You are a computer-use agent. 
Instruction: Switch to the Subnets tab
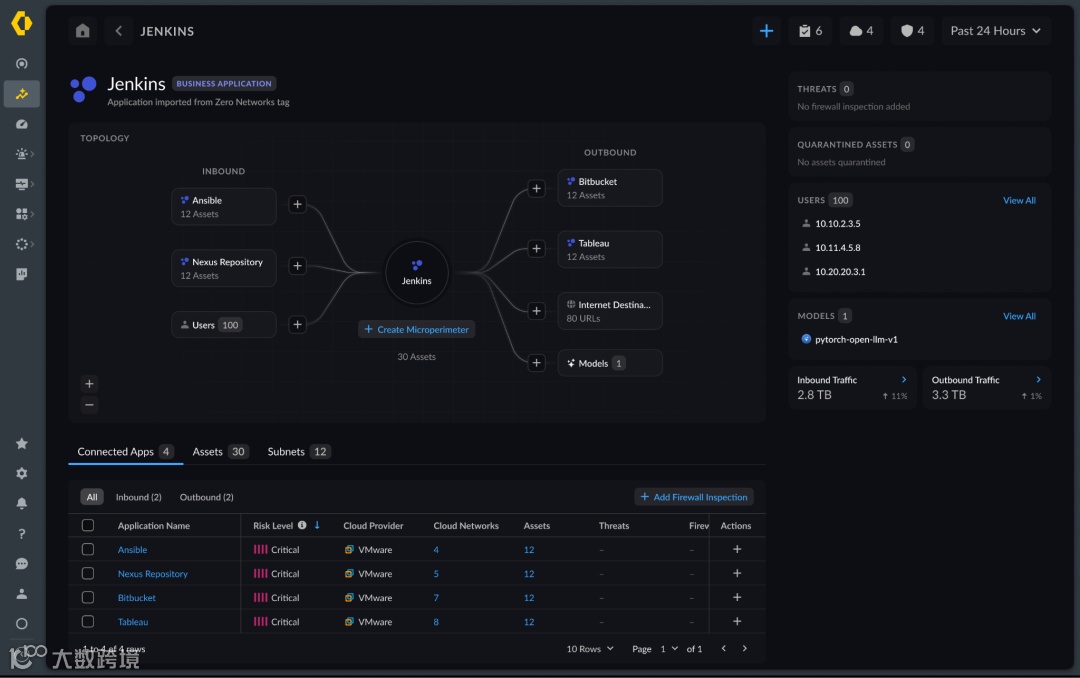click(x=298, y=451)
